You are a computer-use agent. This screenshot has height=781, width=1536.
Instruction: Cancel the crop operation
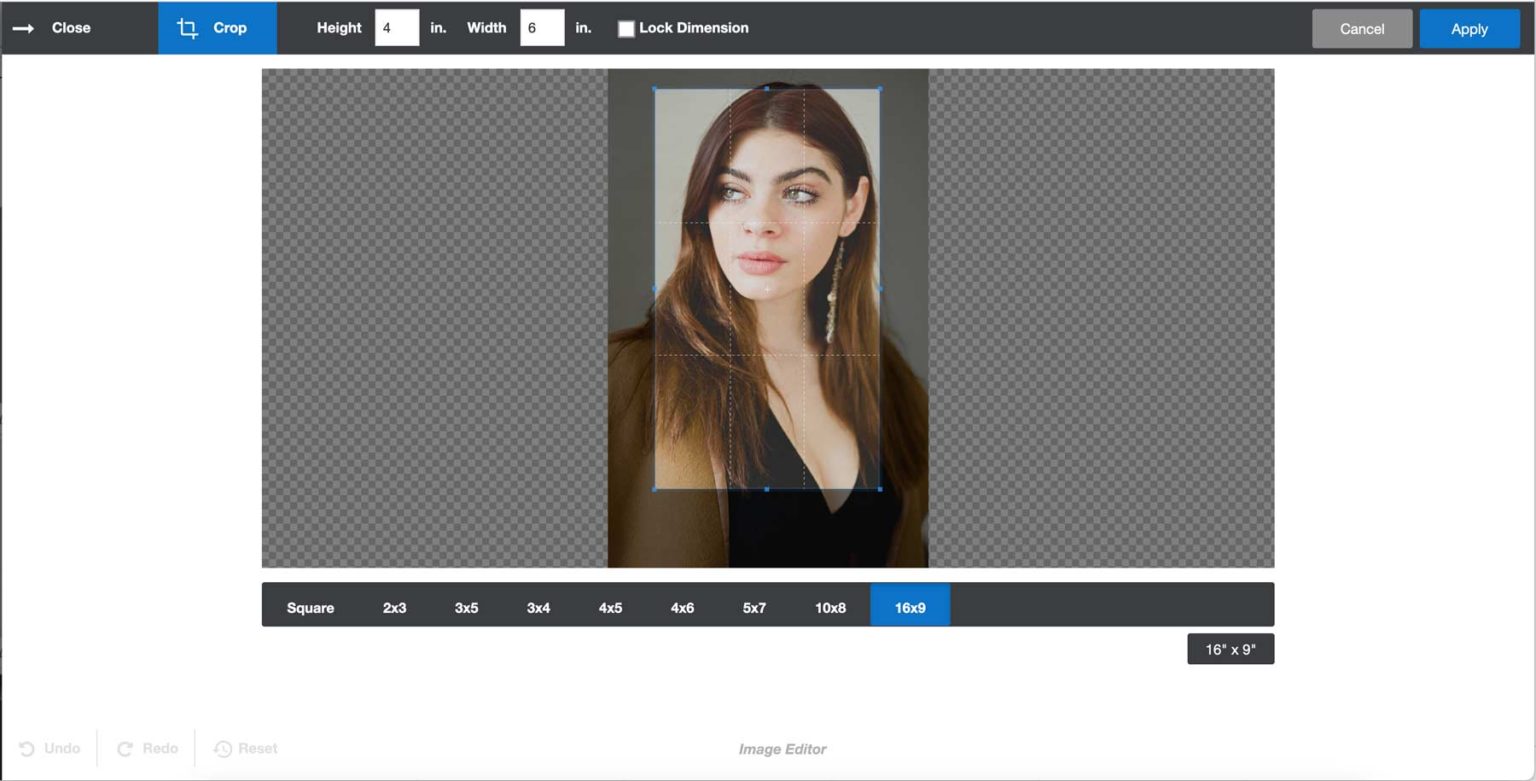1362,28
